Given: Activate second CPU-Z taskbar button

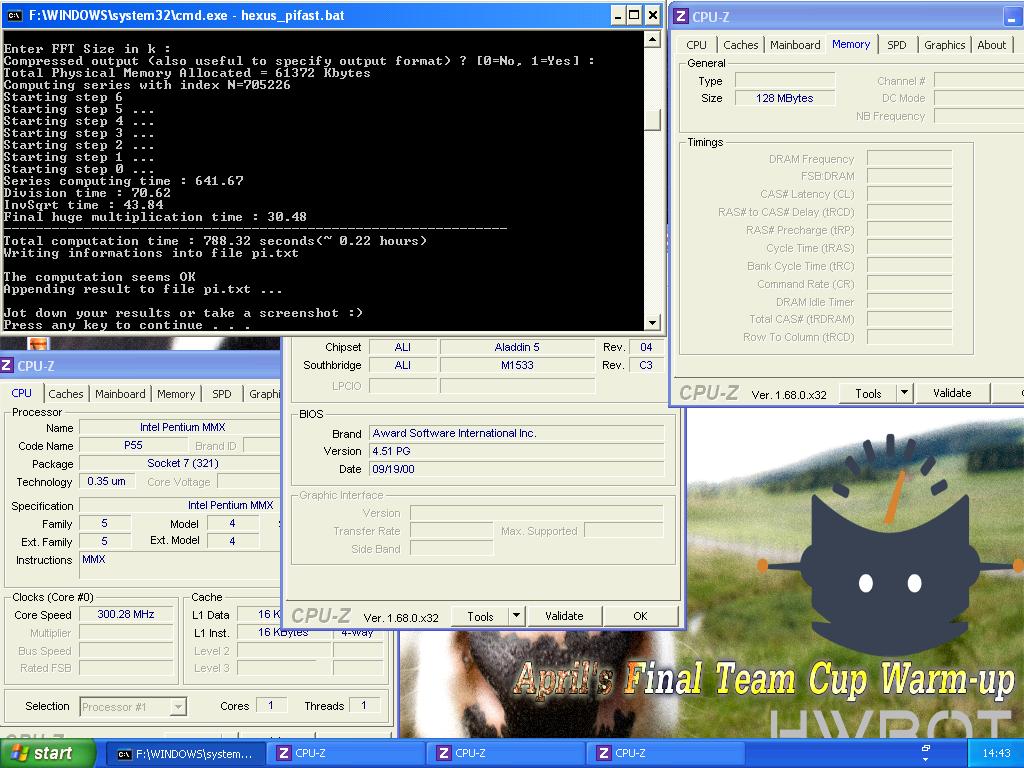Looking at the screenshot, I should pos(507,754).
